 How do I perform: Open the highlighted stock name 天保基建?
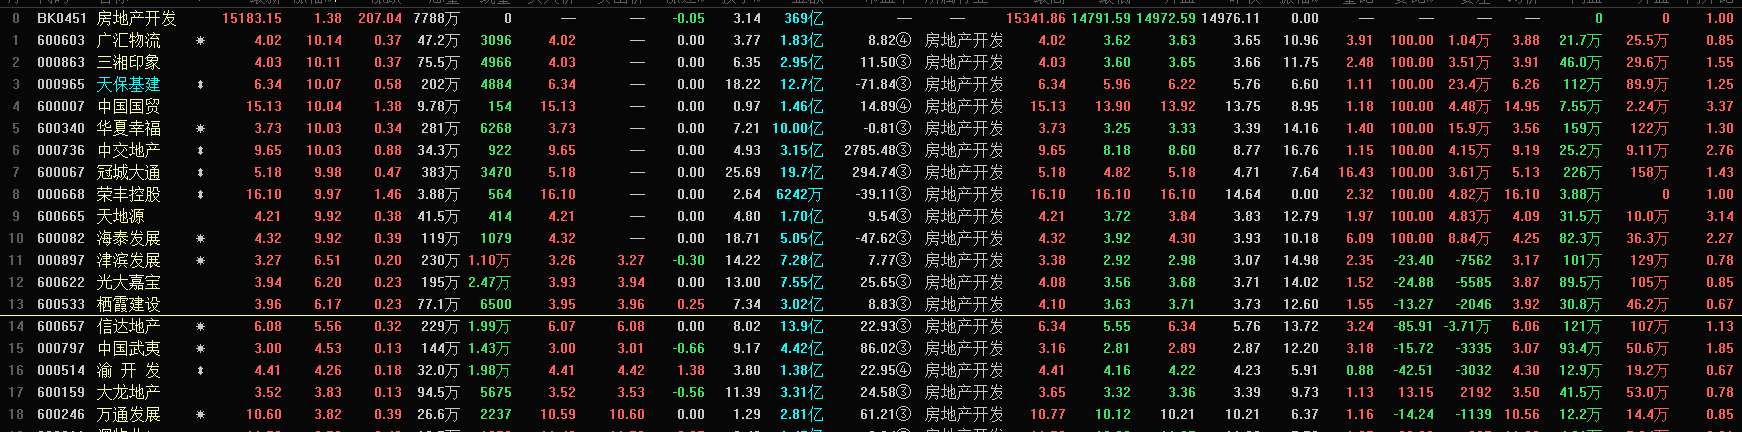(x=128, y=85)
